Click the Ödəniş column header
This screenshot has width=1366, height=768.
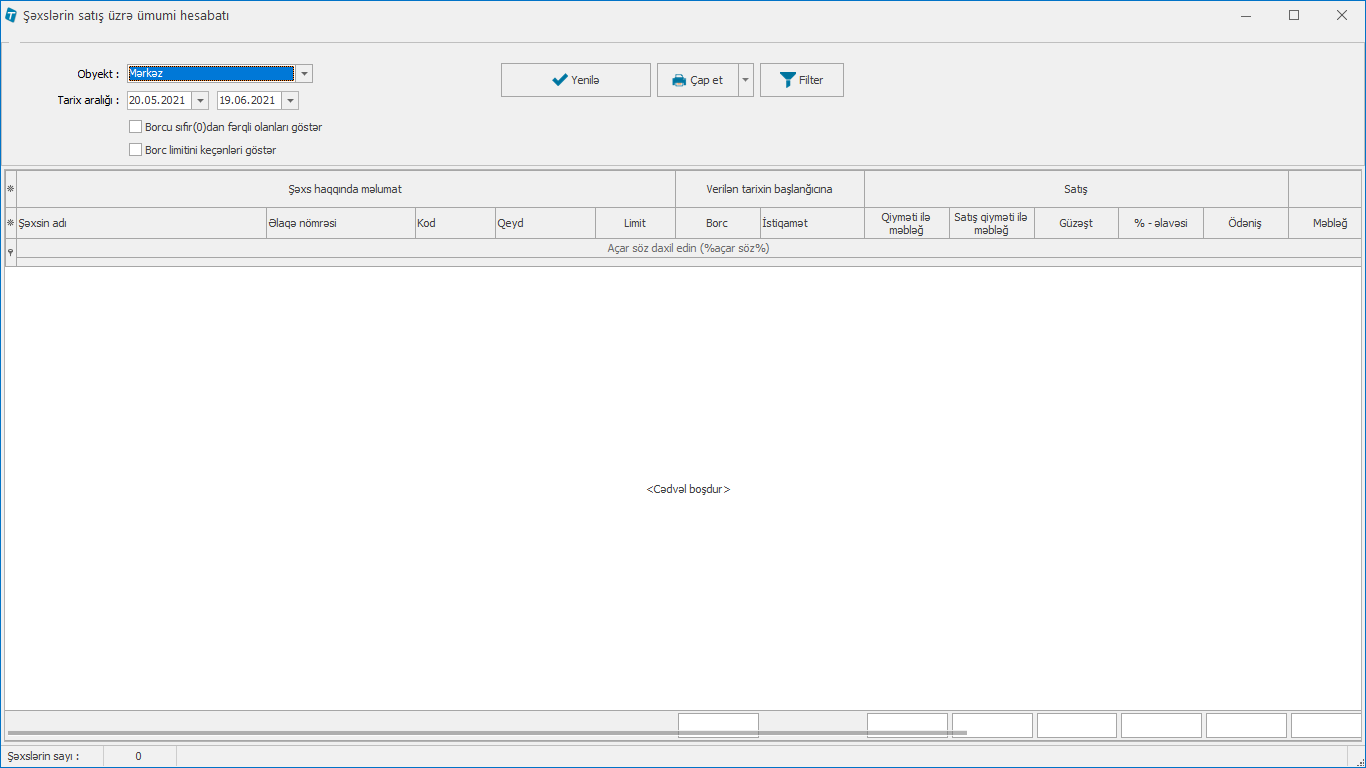pos(1245,223)
